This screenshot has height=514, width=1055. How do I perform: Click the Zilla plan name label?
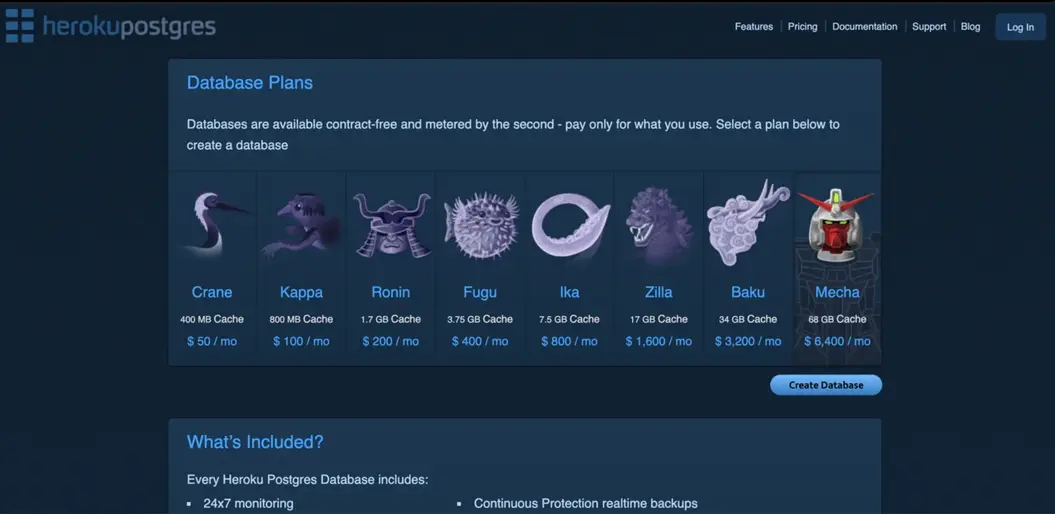pyautogui.click(x=658, y=292)
